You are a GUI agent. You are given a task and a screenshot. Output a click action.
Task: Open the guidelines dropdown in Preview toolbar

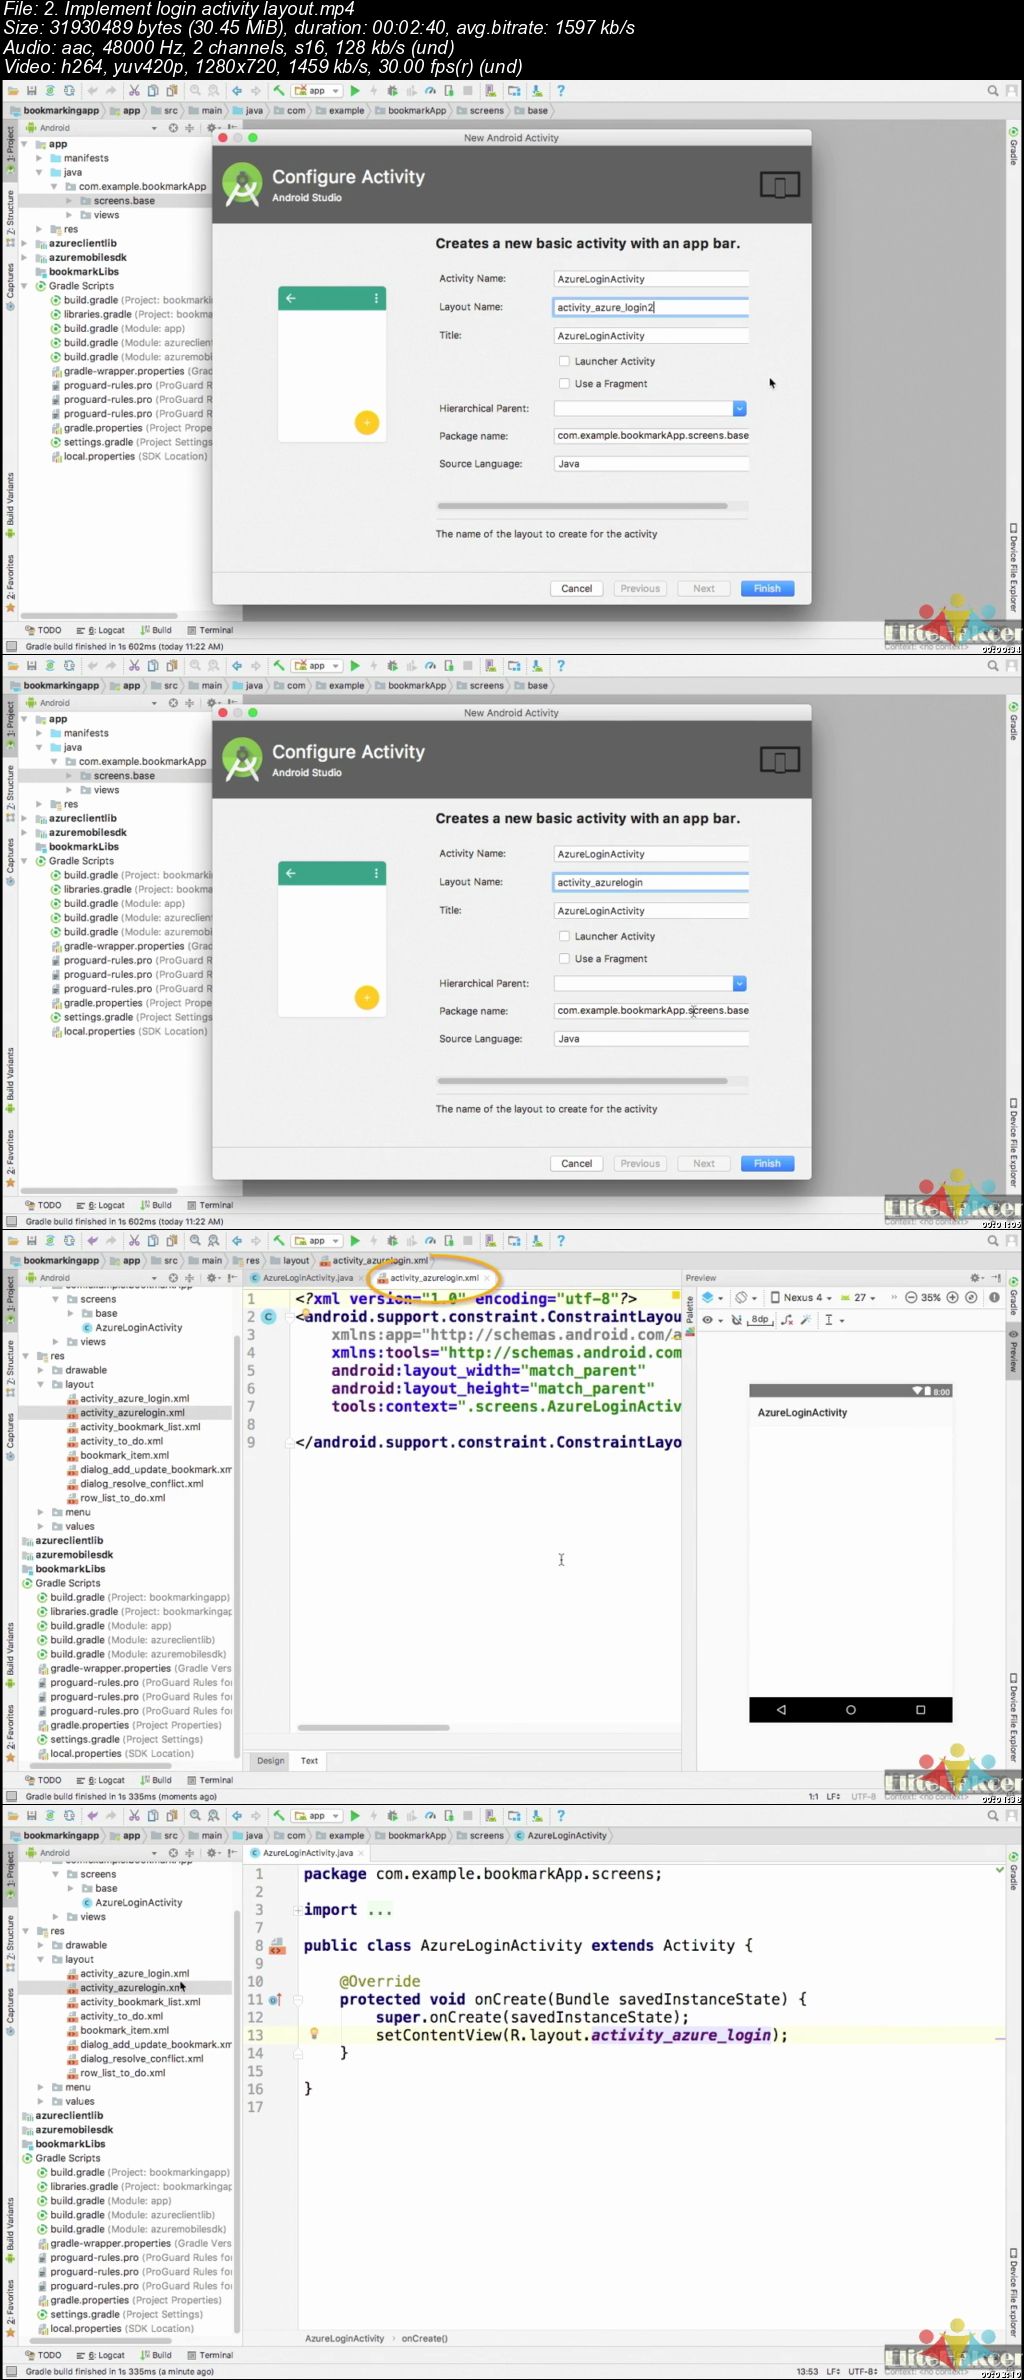click(834, 1320)
